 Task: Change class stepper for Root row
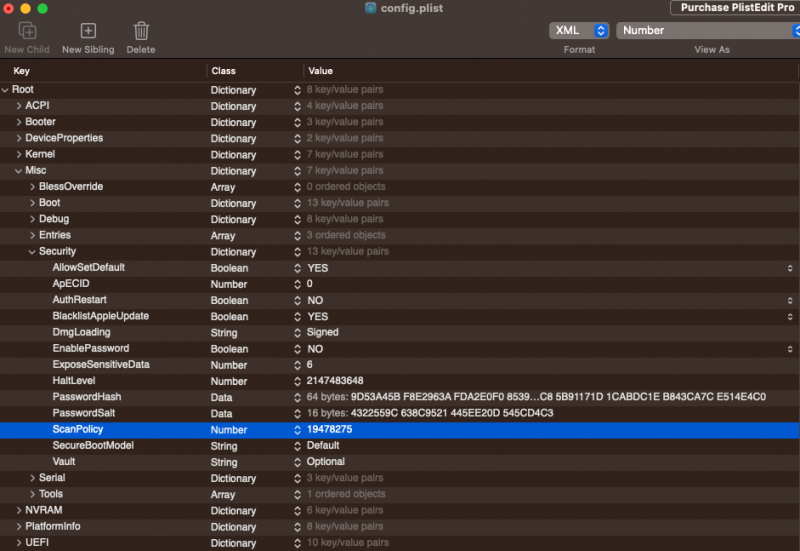click(297, 90)
